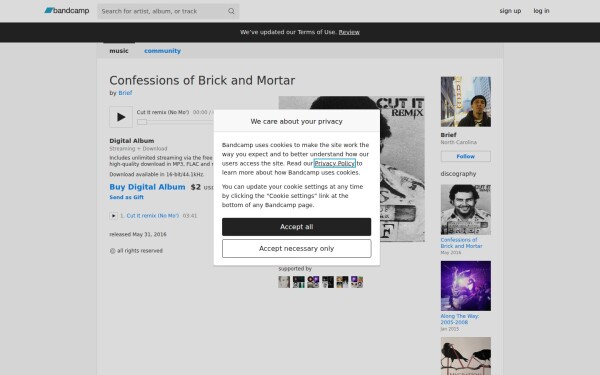This screenshot has width=600, height=375.
Task: Click the all rights reserved copyright icon
Action: pyautogui.click(x=112, y=251)
